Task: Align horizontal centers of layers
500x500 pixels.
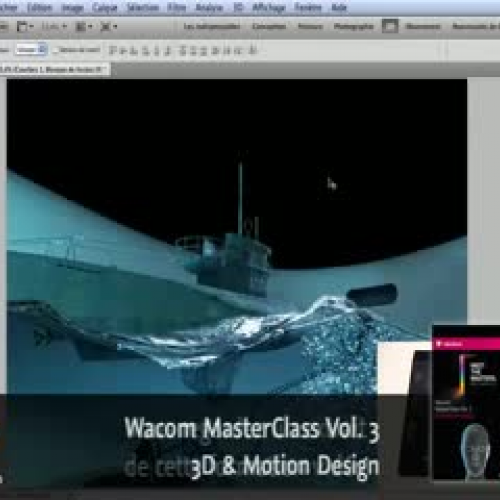Action: coord(157,50)
